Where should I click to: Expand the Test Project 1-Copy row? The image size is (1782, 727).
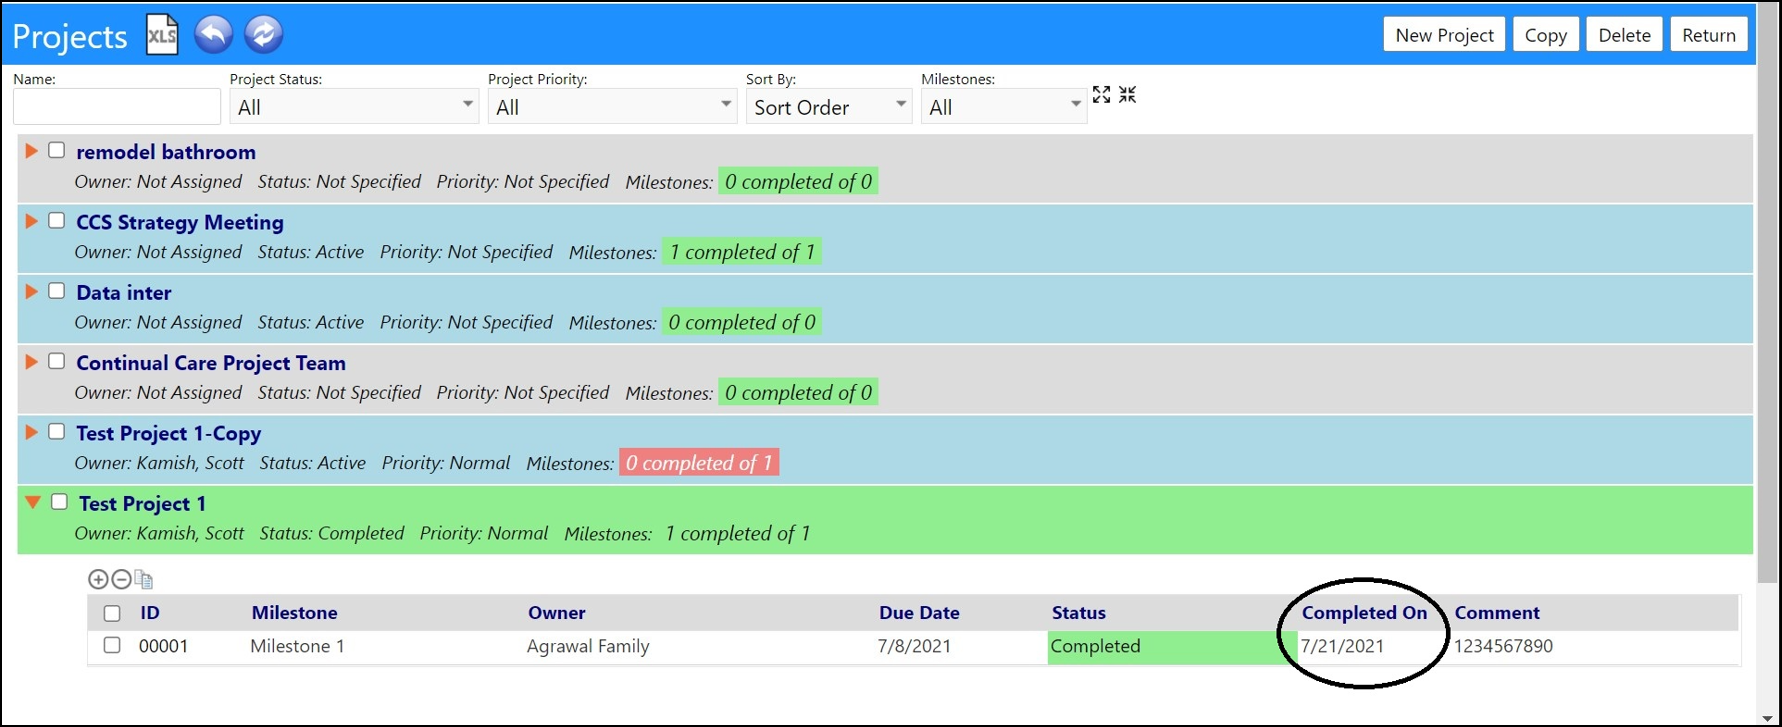(x=32, y=432)
